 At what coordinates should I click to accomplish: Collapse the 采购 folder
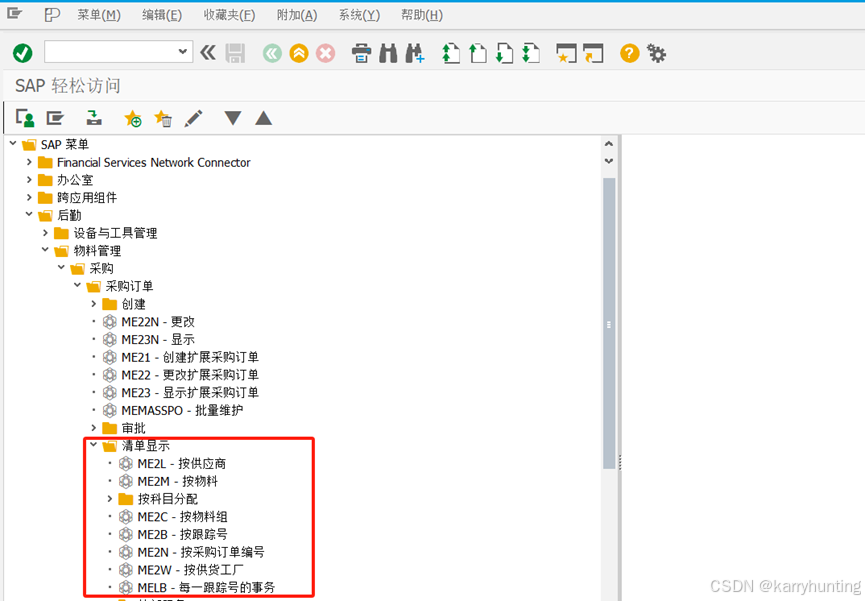coord(61,268)
